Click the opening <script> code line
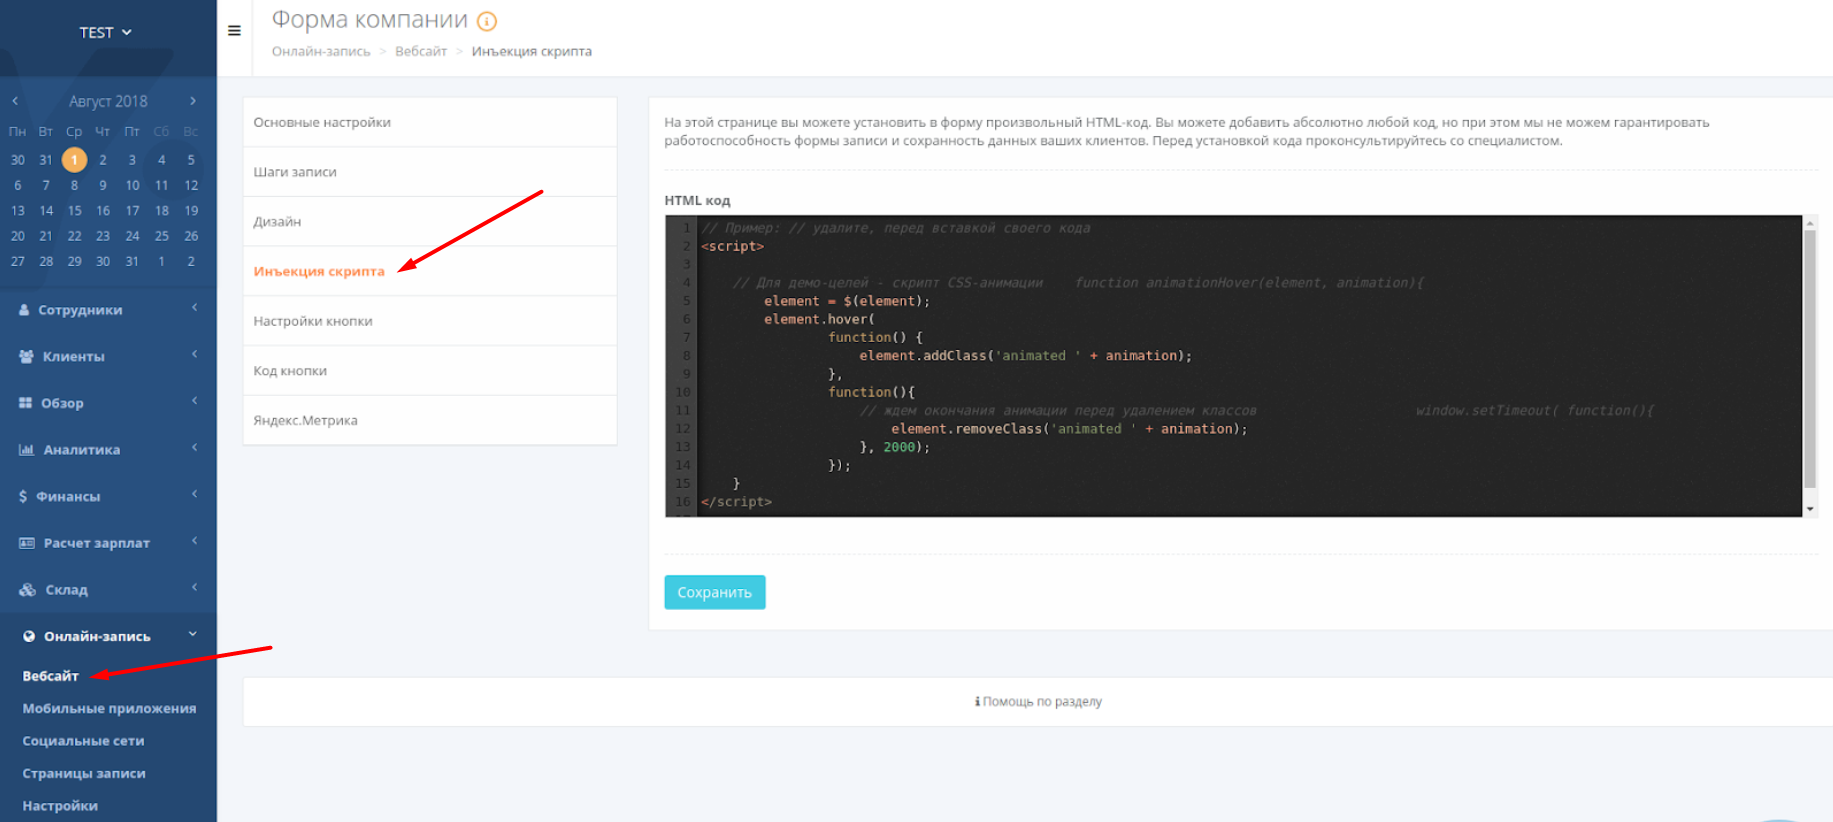The width and height of the screenshot is (1833, 822). pos(733,246)
